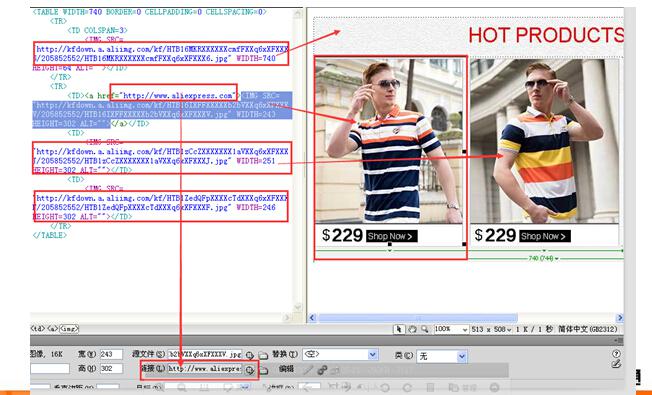The image size is (652, 395).
Task: Open the quick tag editor icon
Action: tap(616, 364)
